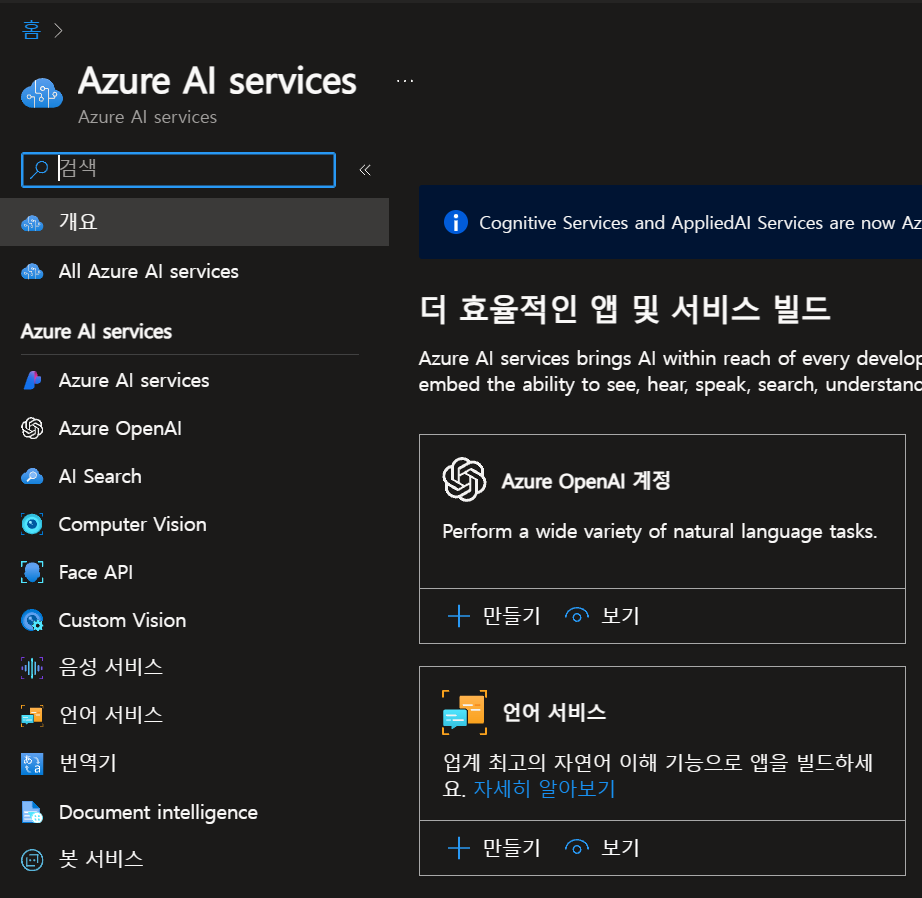Collapse the sidebar with double chevron
Screen dimensions: 922x898
(x=365, y=170)
